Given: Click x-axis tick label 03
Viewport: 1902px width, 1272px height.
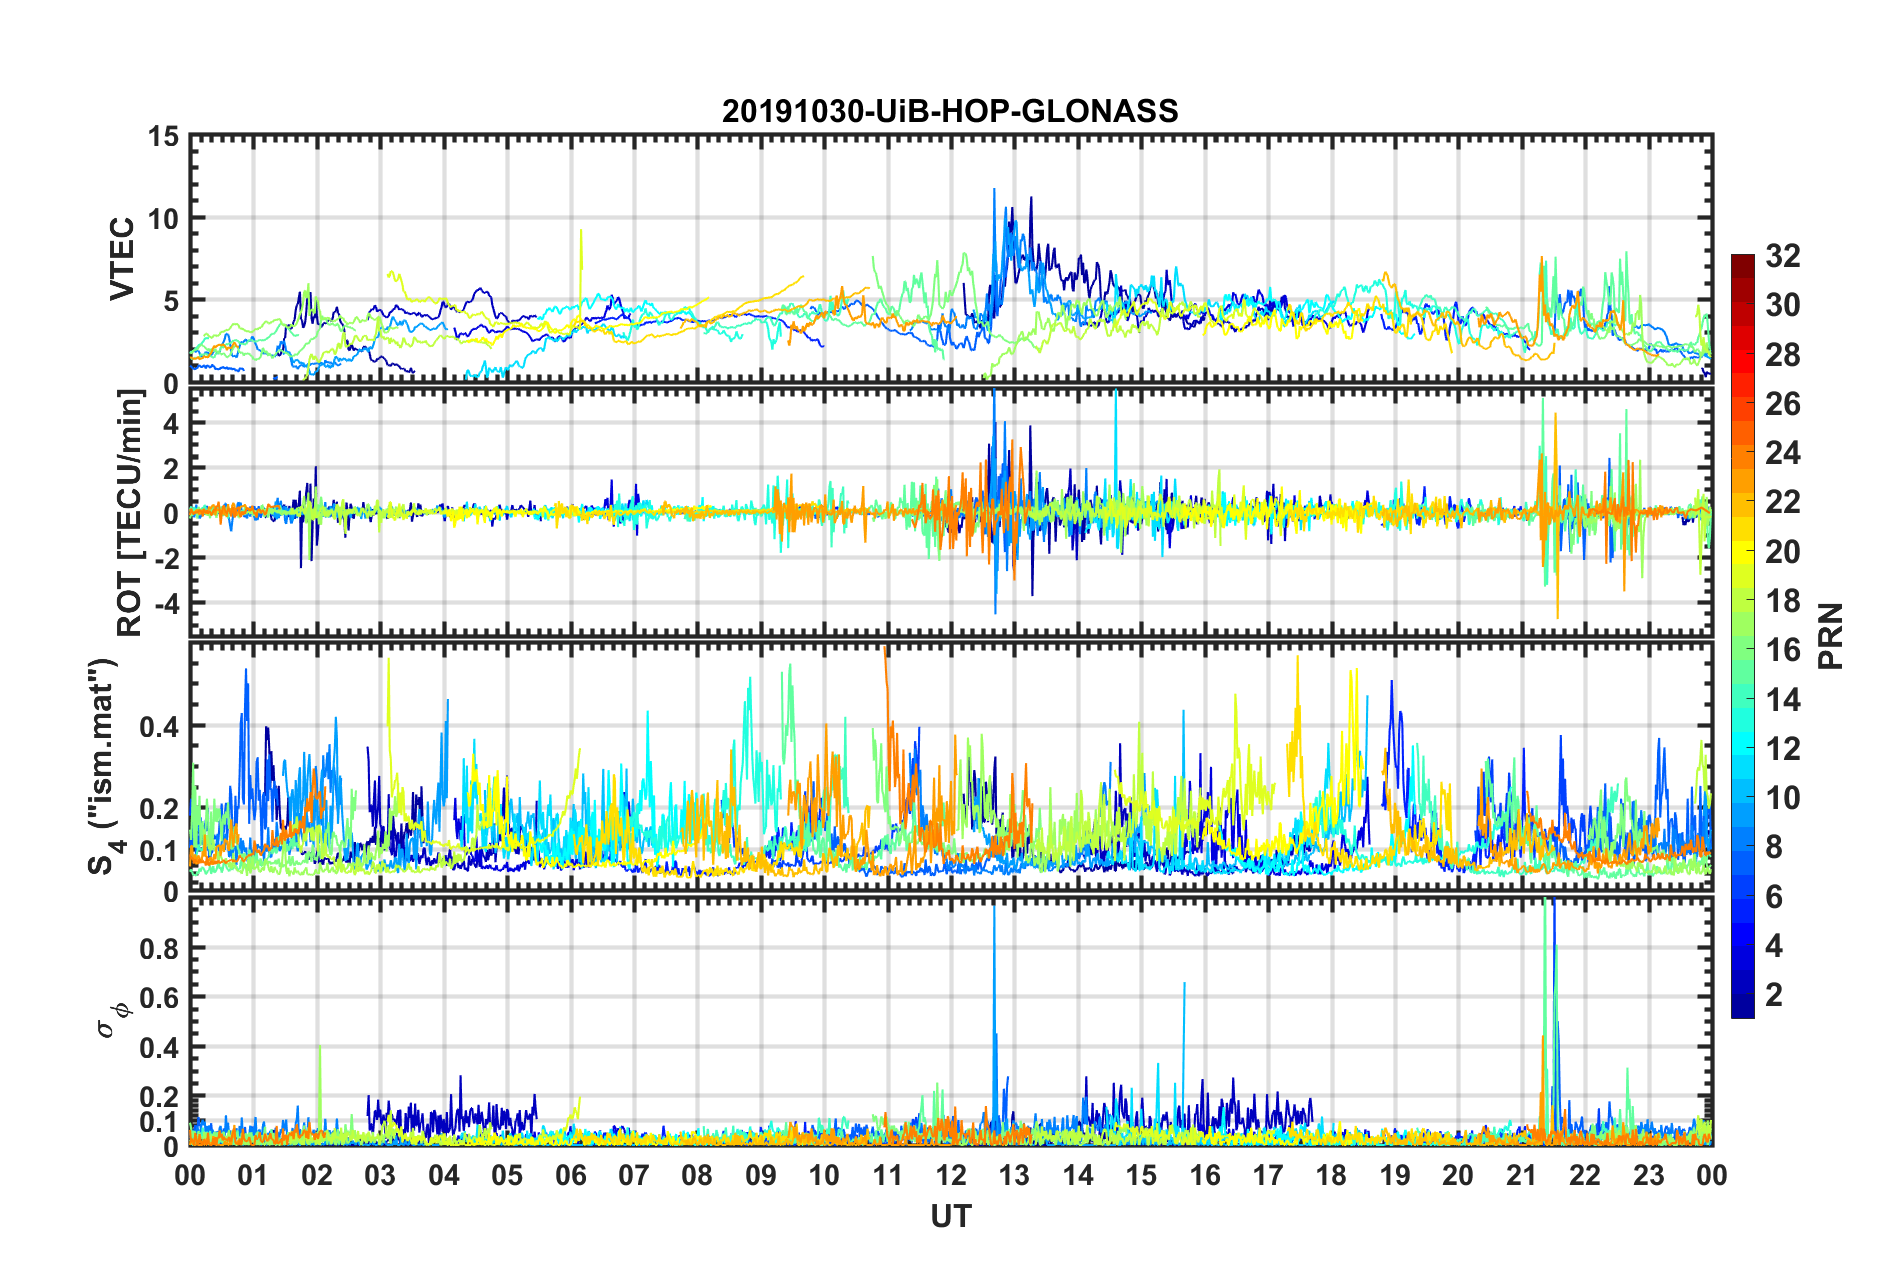Looking at the screenshot, I should [x=380, y=1175].
